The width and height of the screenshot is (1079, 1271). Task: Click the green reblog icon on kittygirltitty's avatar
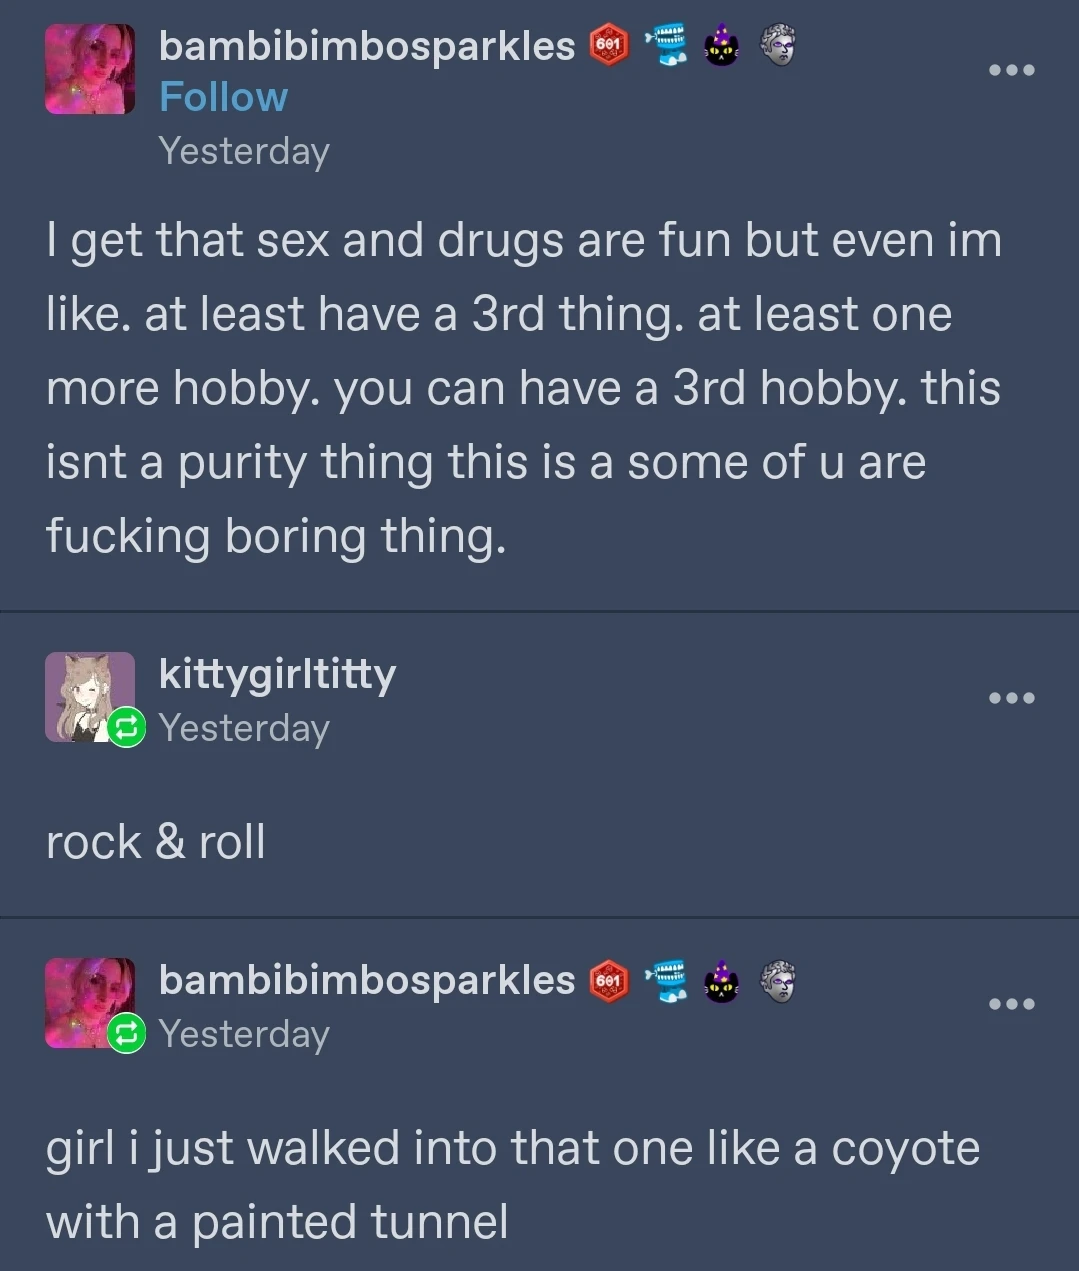click(126, 727)
